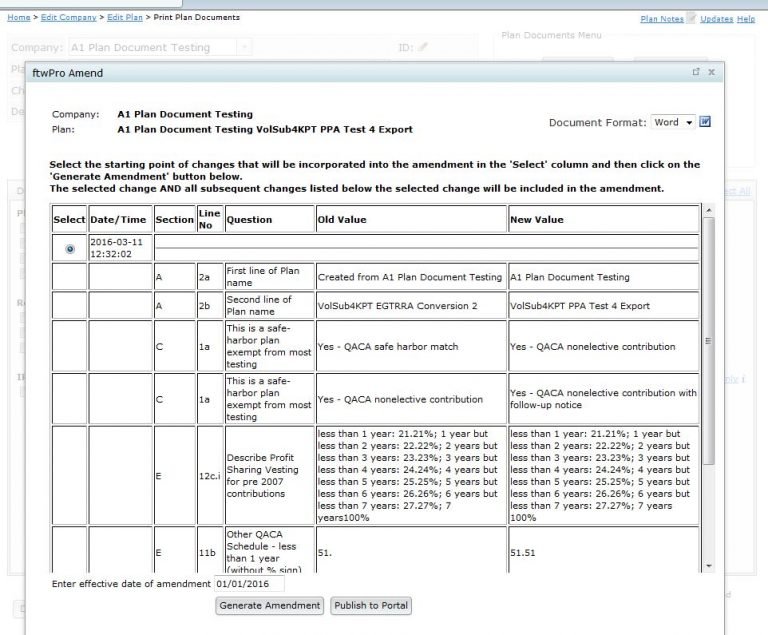Click the Updates link
768x635 pixels.
[x=716, y=18]
